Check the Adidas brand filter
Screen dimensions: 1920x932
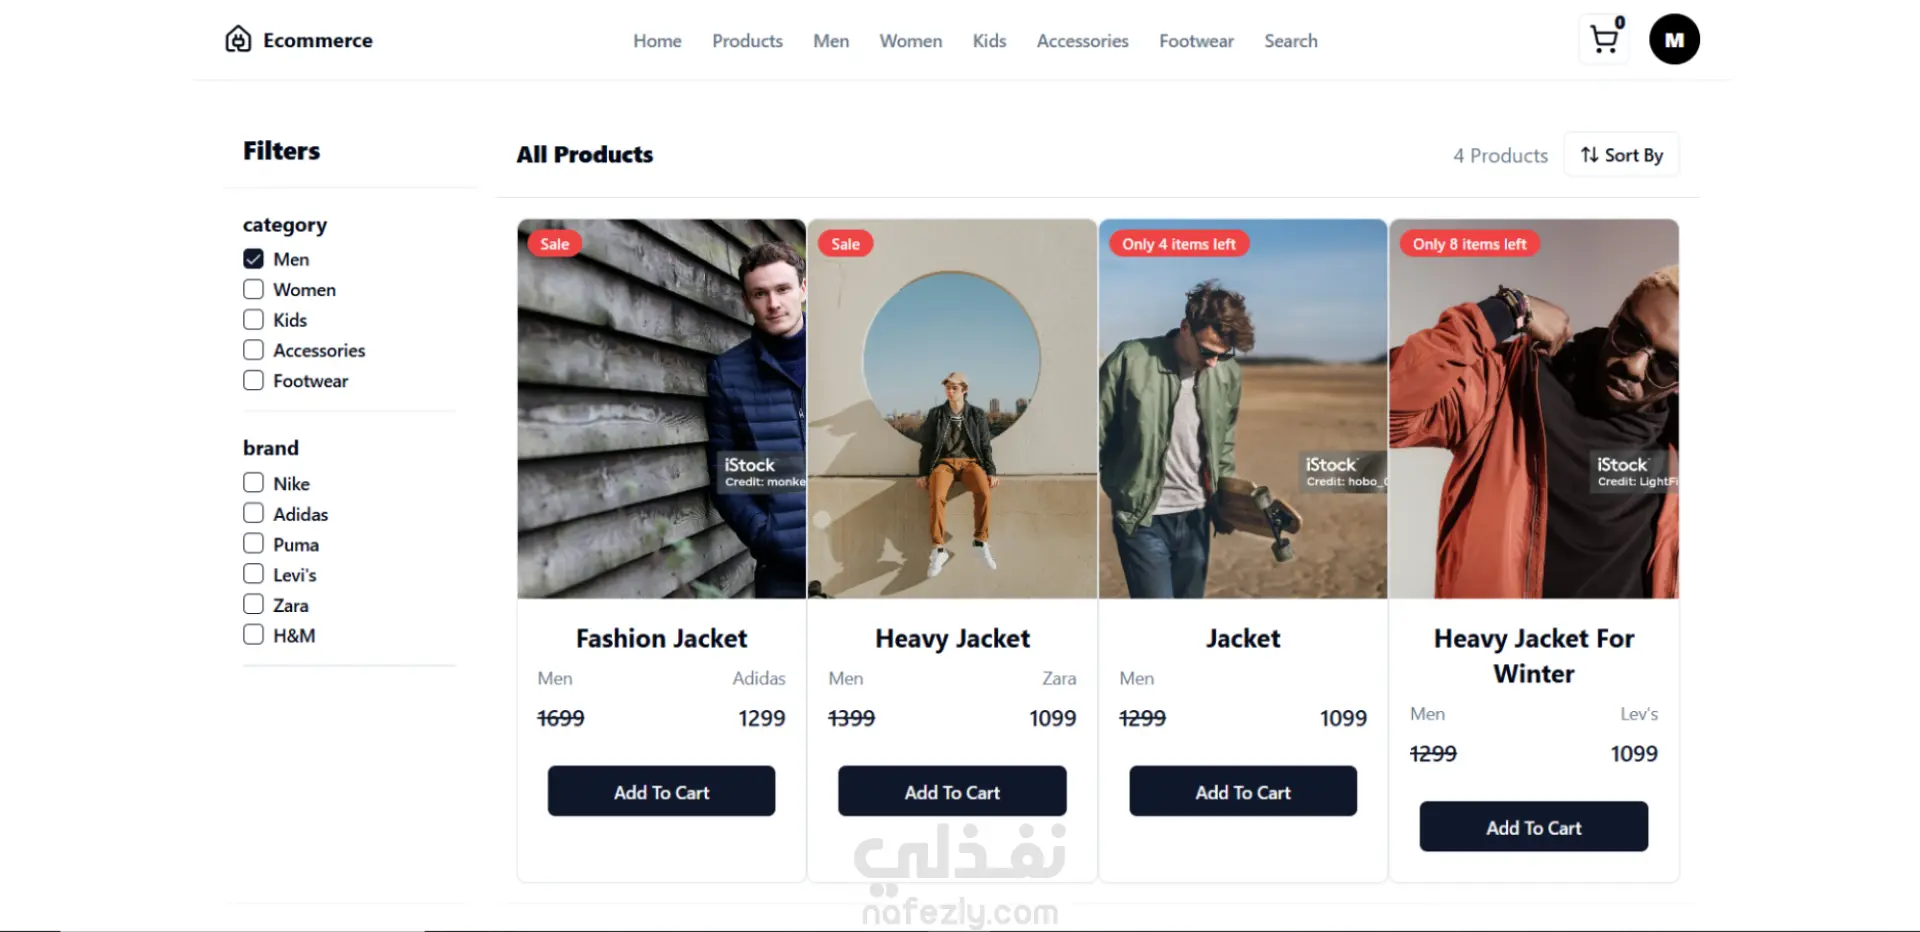253,513
